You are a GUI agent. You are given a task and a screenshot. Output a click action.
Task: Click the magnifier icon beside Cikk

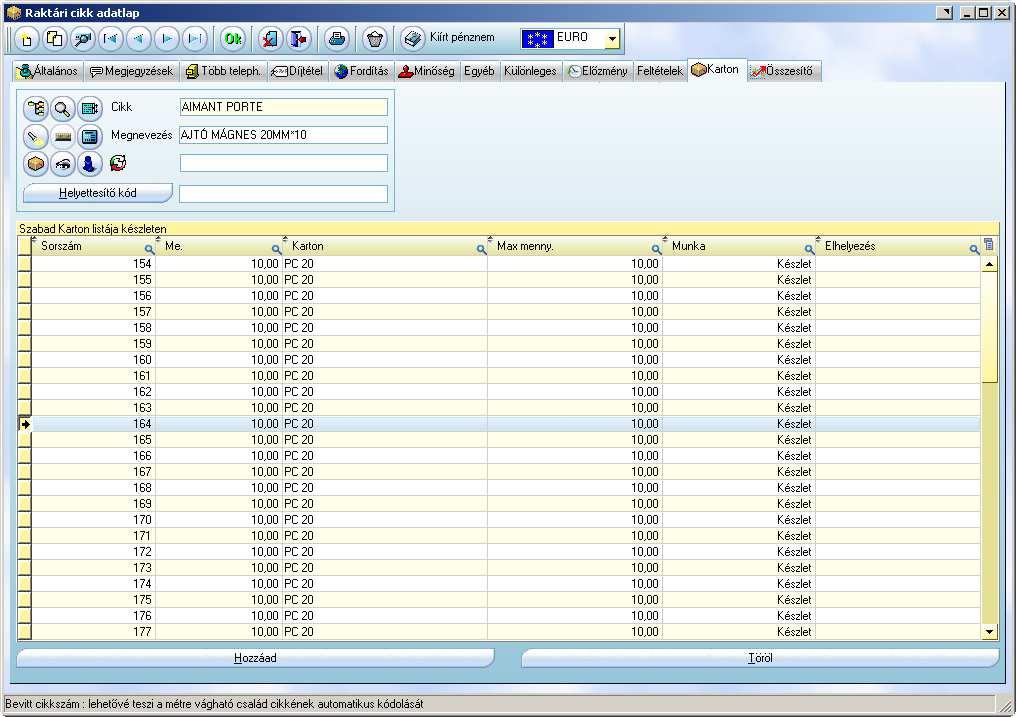(x=62, y=108)
